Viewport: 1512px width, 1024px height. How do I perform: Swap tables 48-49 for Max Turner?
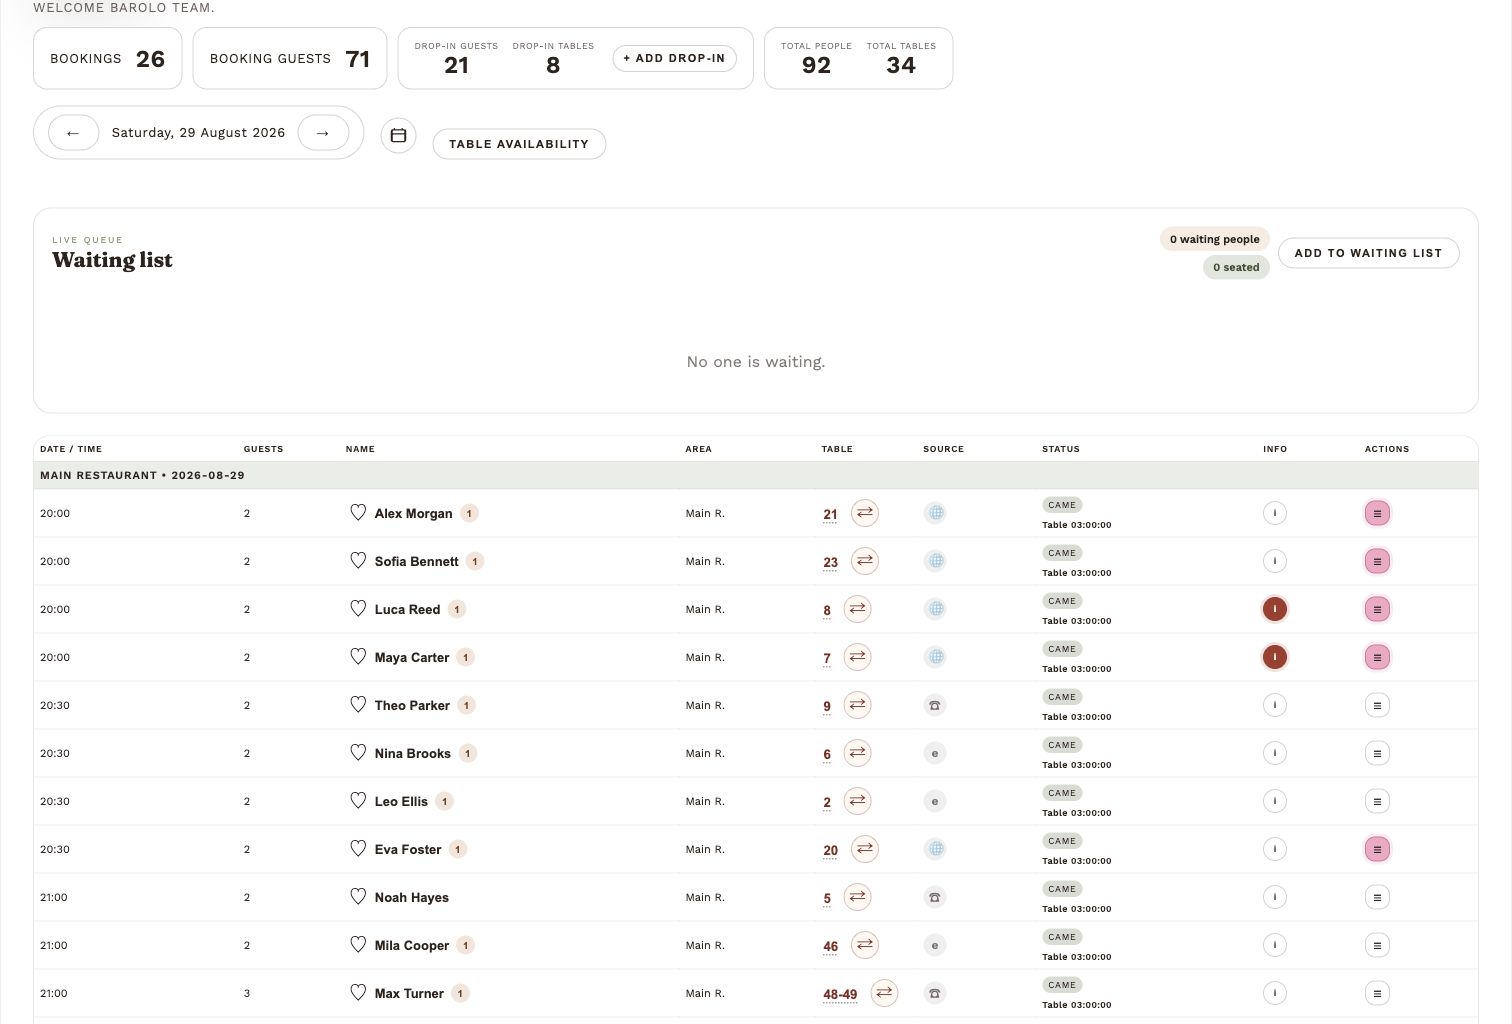(x=884, y=993)
